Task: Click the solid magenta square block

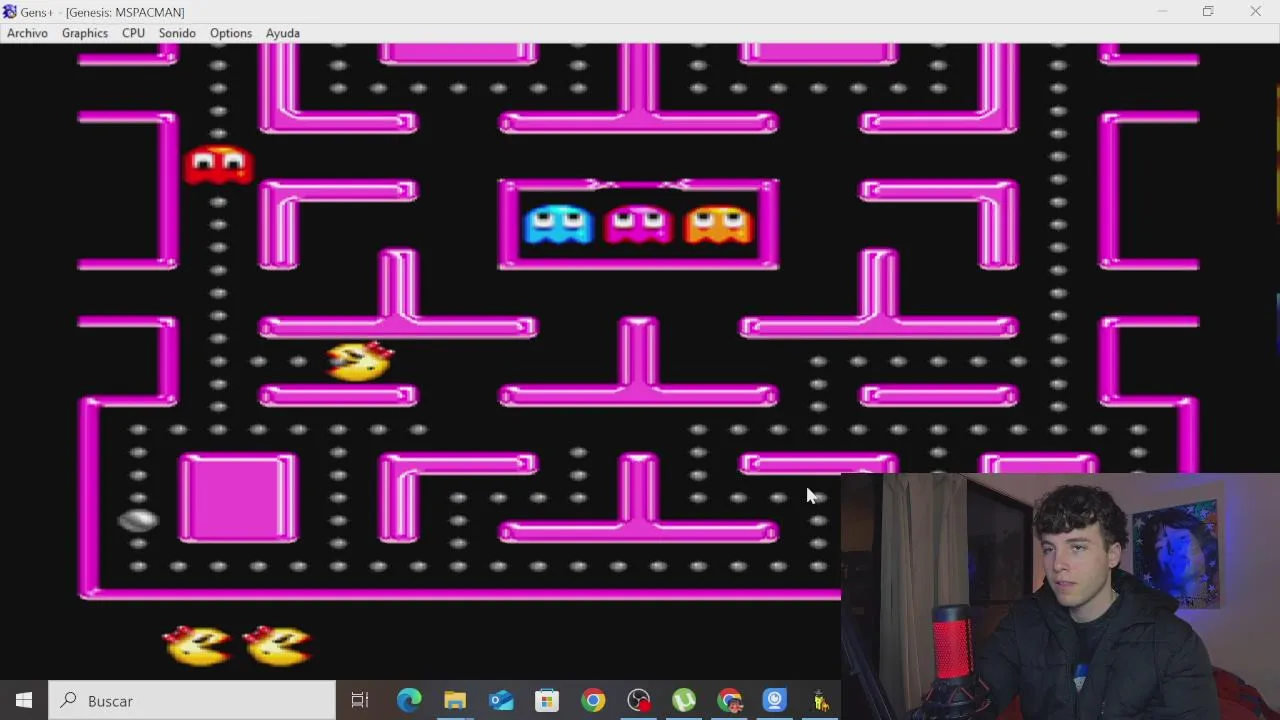Action: click(238, 498)
